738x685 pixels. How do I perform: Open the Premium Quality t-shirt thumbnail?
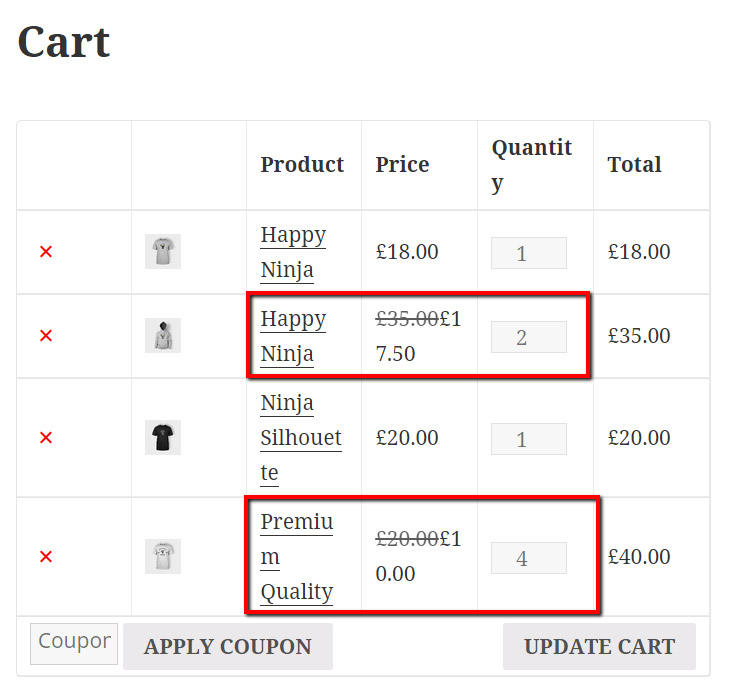(x=163, y=556)
